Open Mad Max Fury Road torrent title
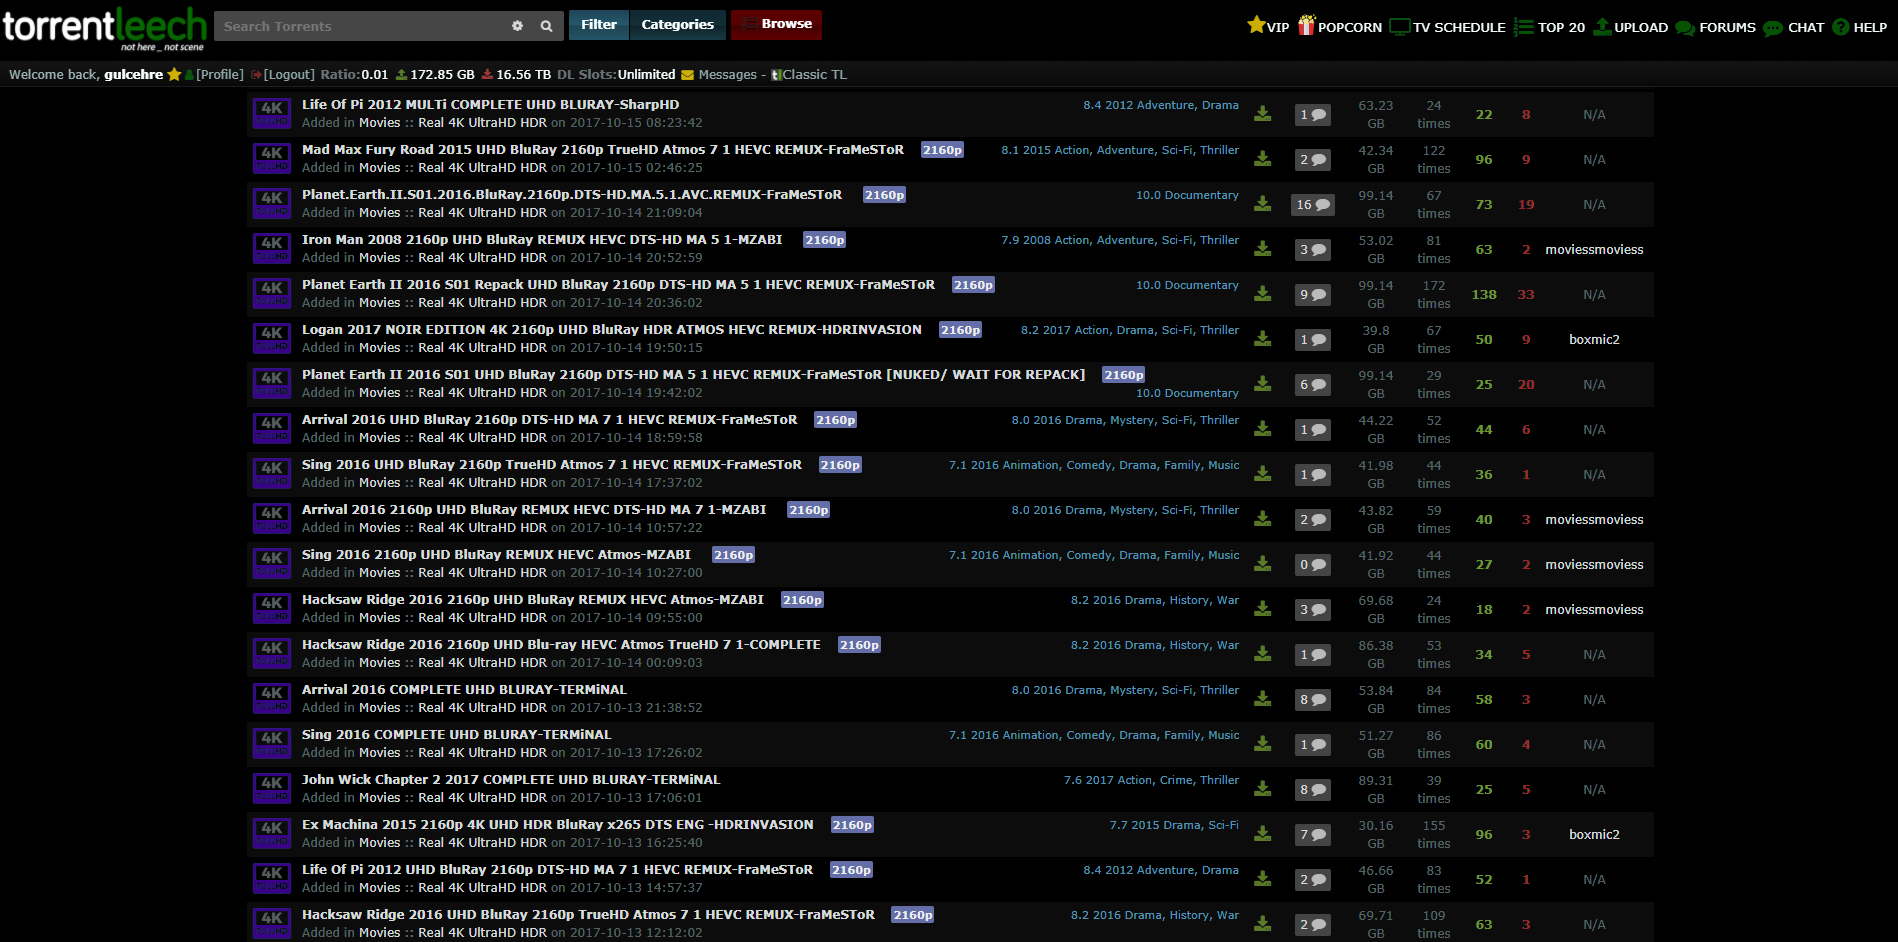 pos(603,150)
